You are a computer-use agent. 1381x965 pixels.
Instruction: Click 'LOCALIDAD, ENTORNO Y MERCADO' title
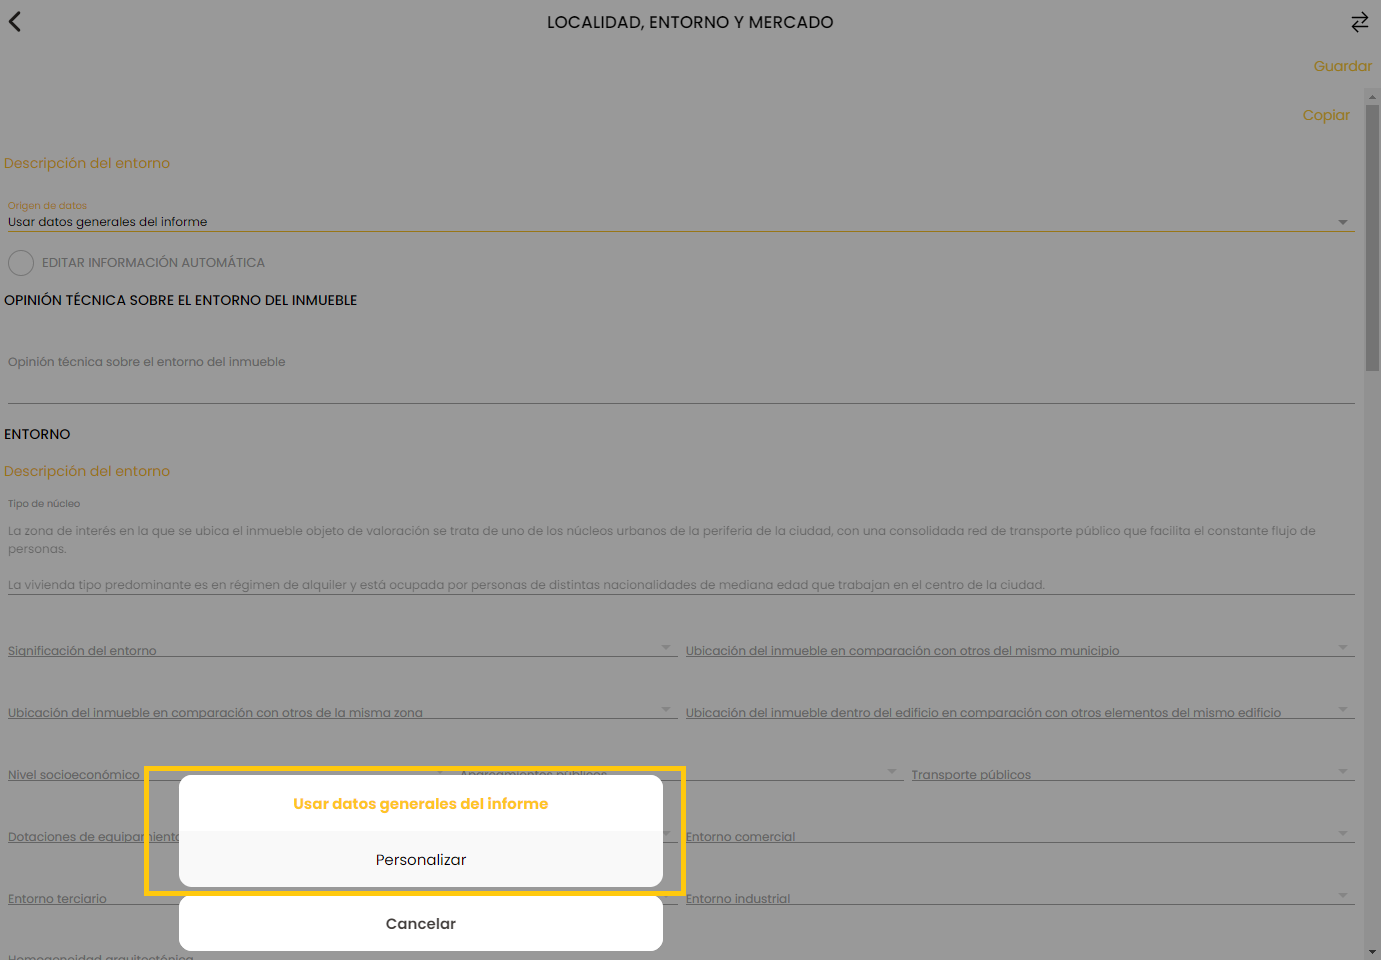click(690, 22)
